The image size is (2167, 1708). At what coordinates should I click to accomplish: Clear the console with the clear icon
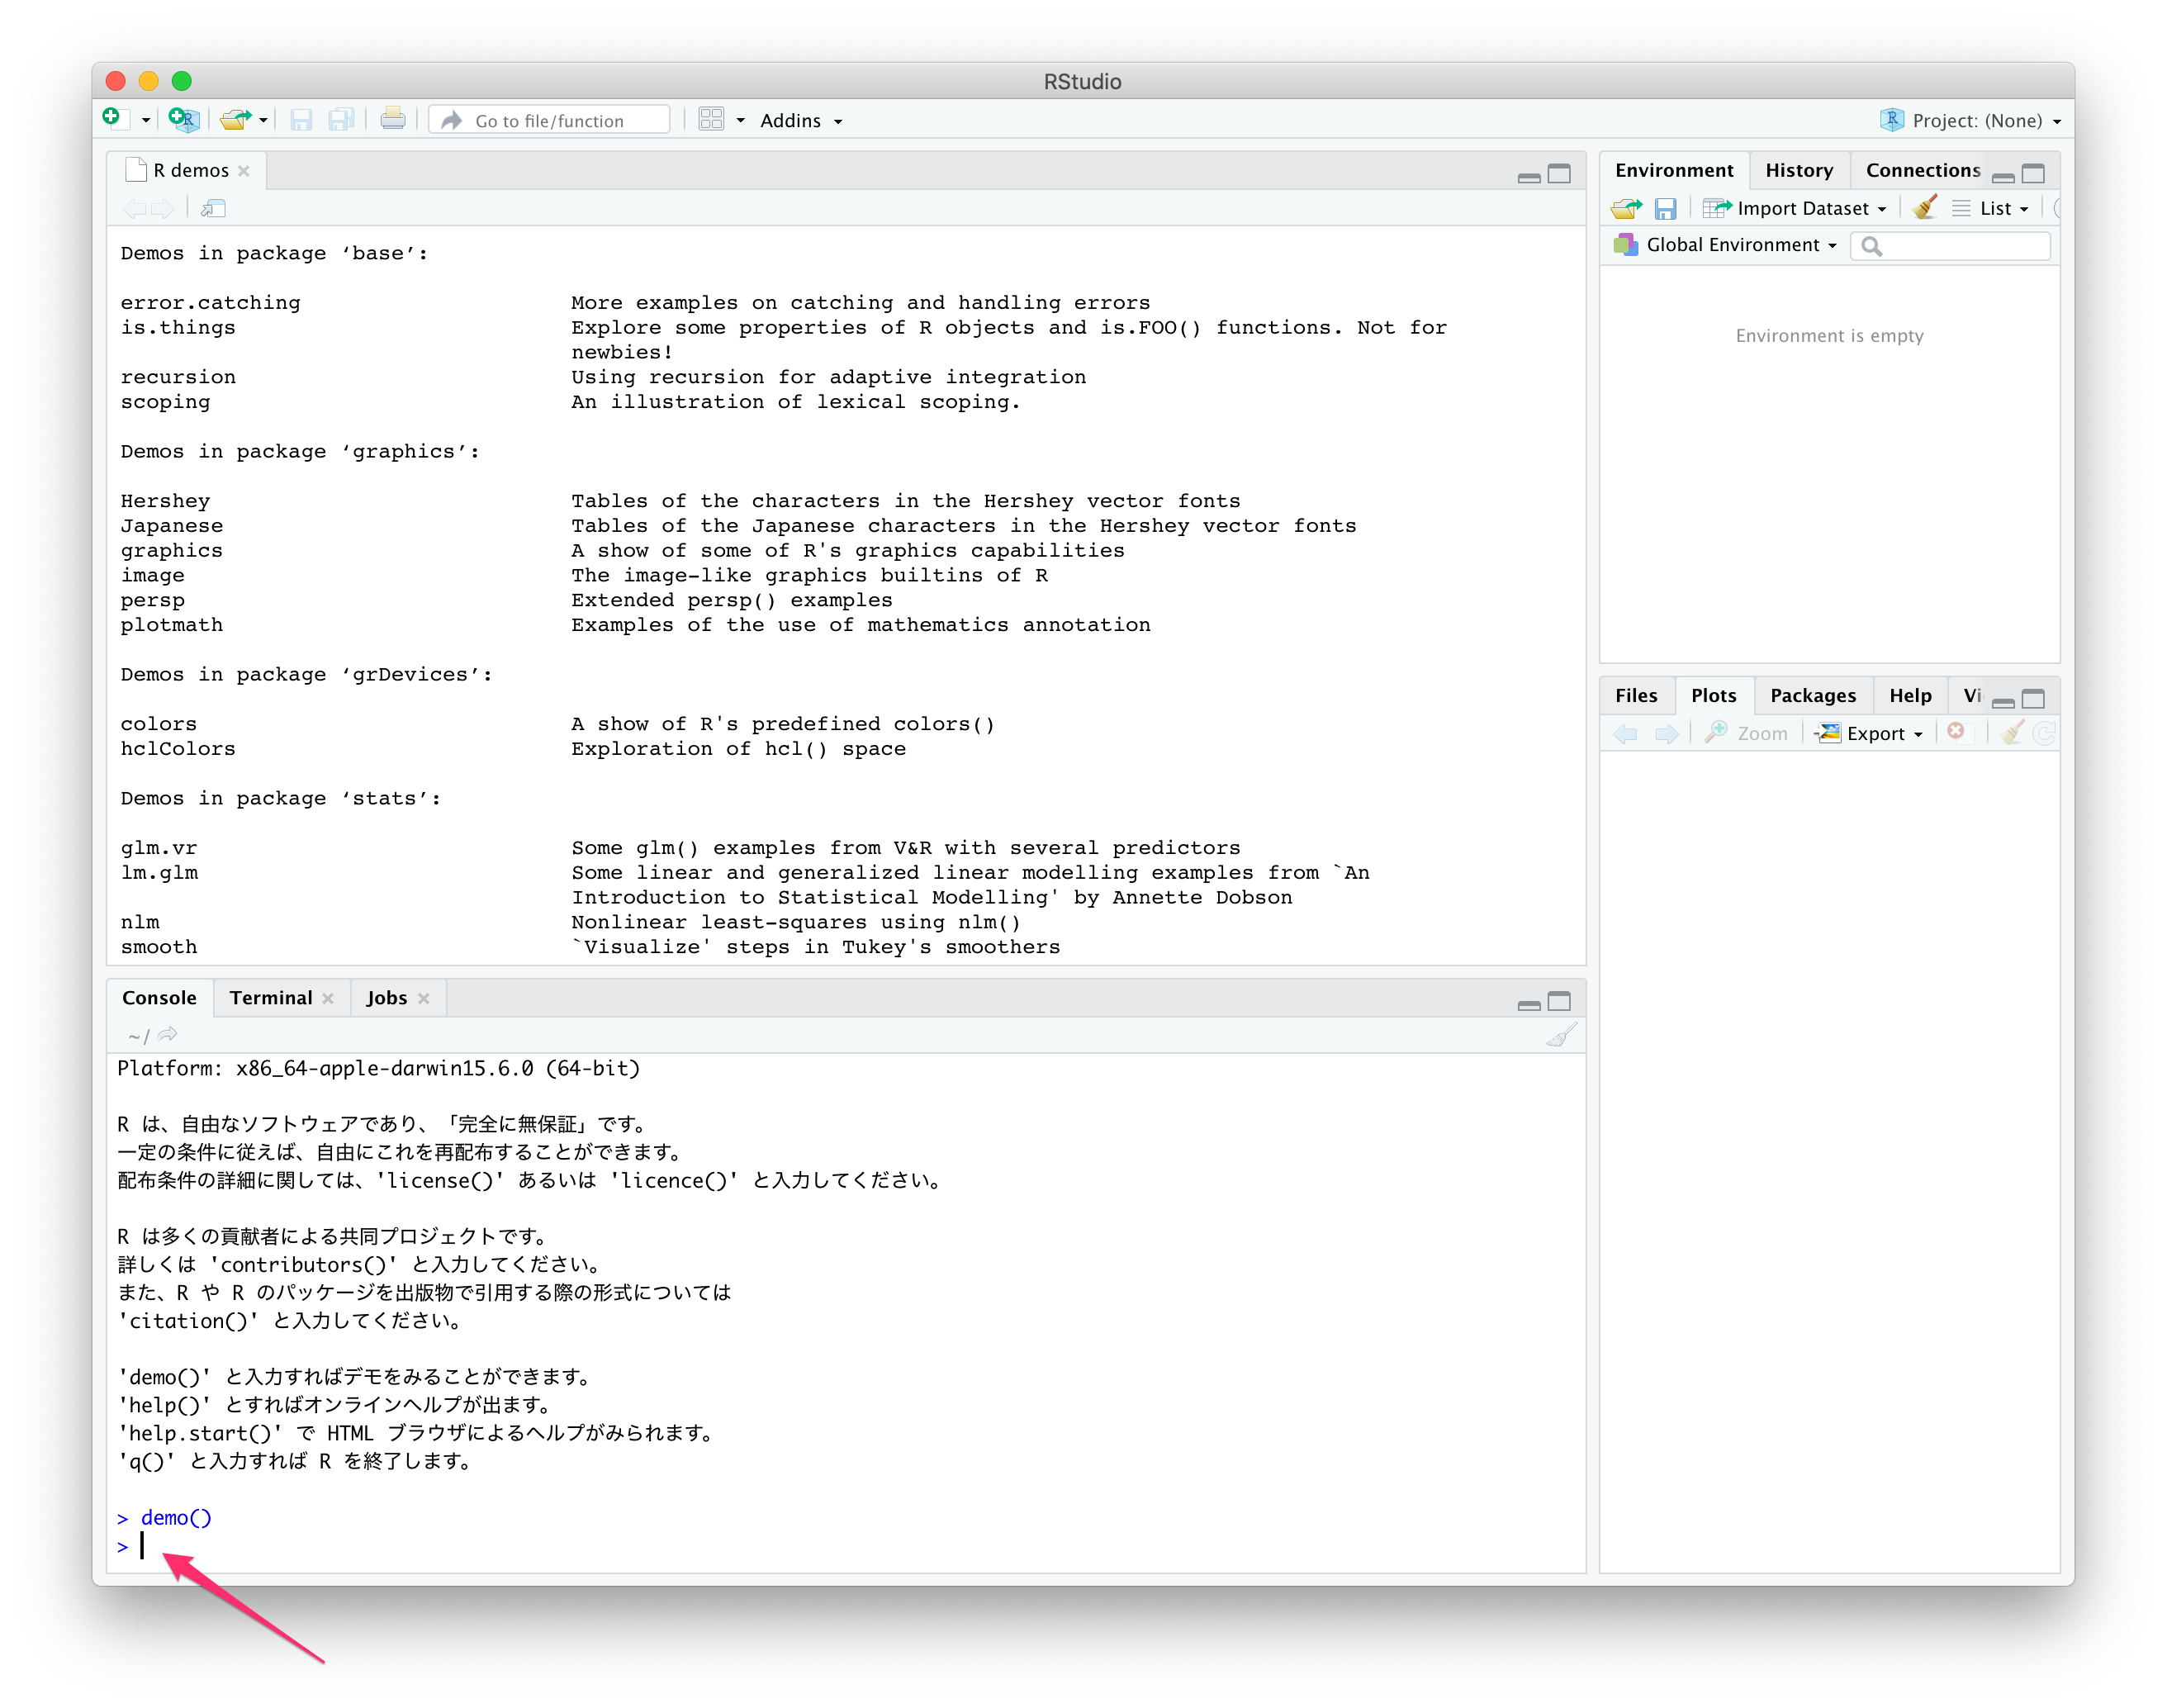(x=1562, y=1035)
